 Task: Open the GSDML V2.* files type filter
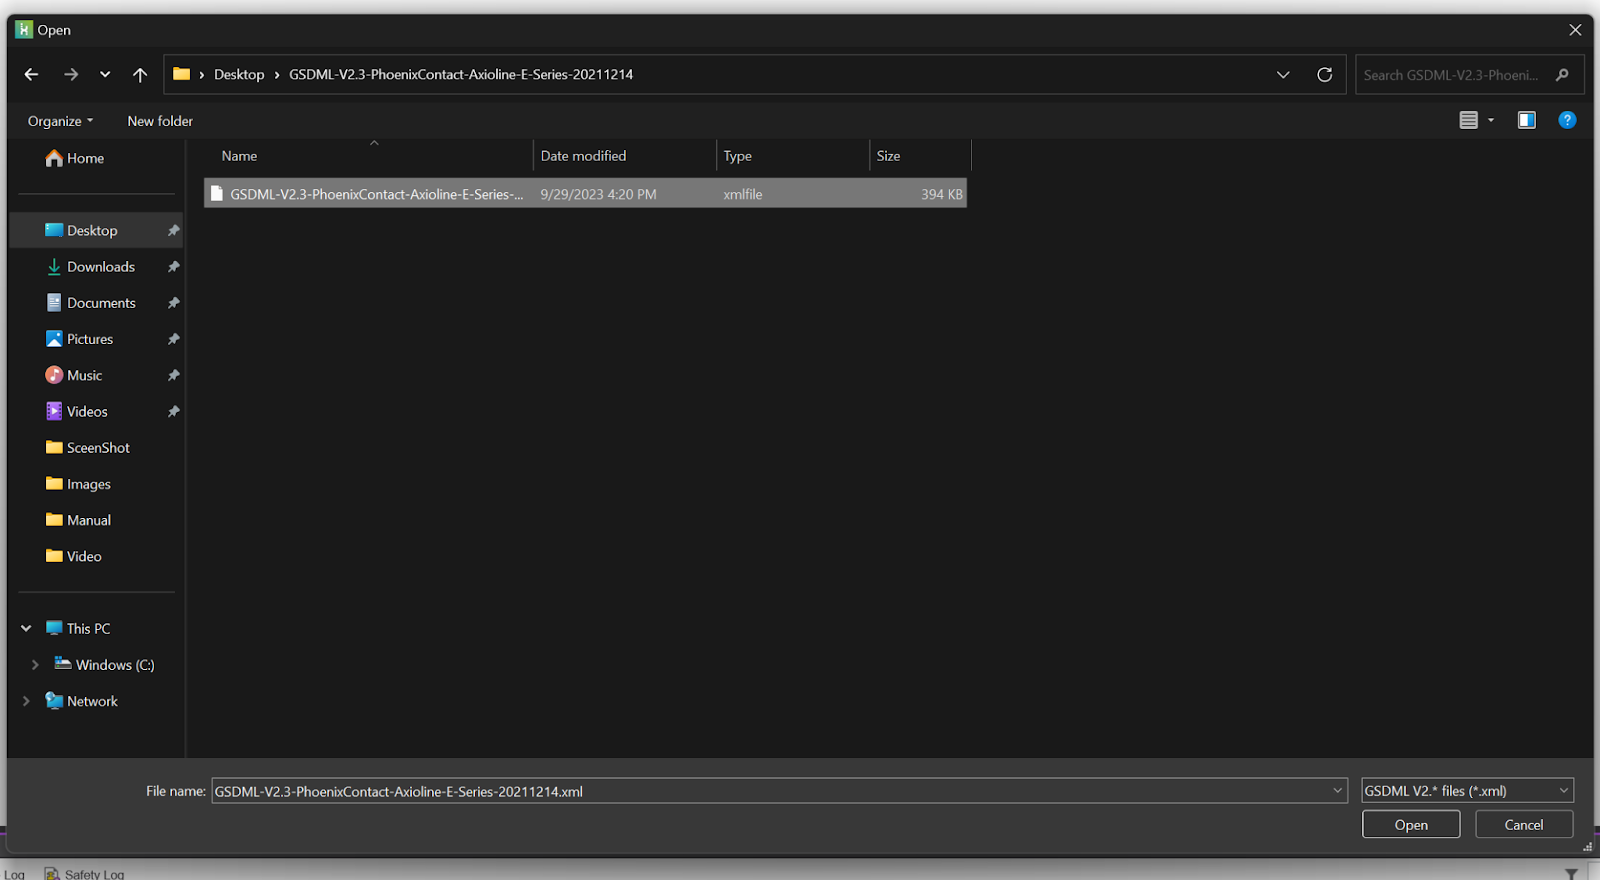point(1467,791)
